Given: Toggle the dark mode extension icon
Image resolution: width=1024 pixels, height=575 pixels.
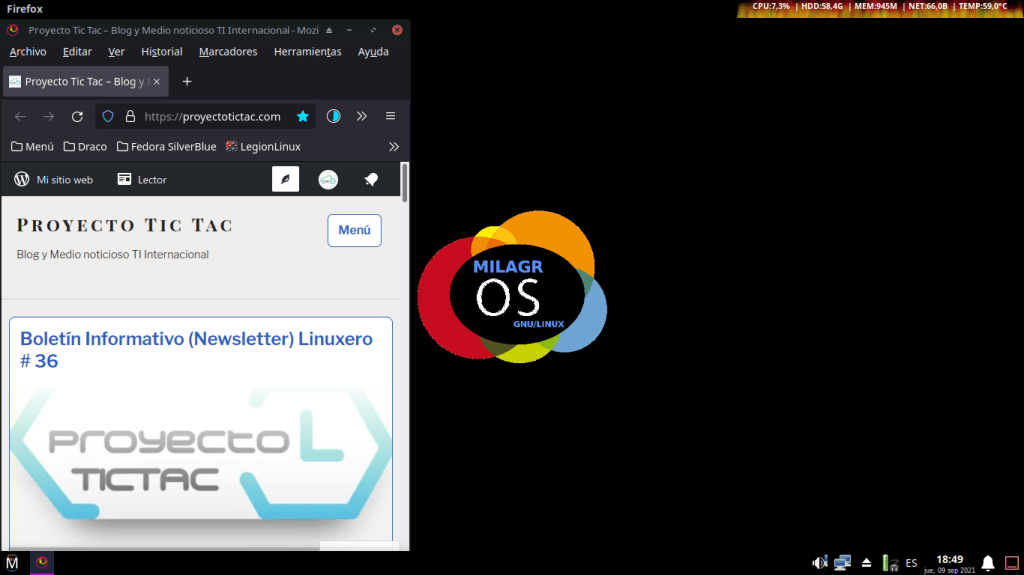Looking at the screenshot, I should tap(334, 116).
